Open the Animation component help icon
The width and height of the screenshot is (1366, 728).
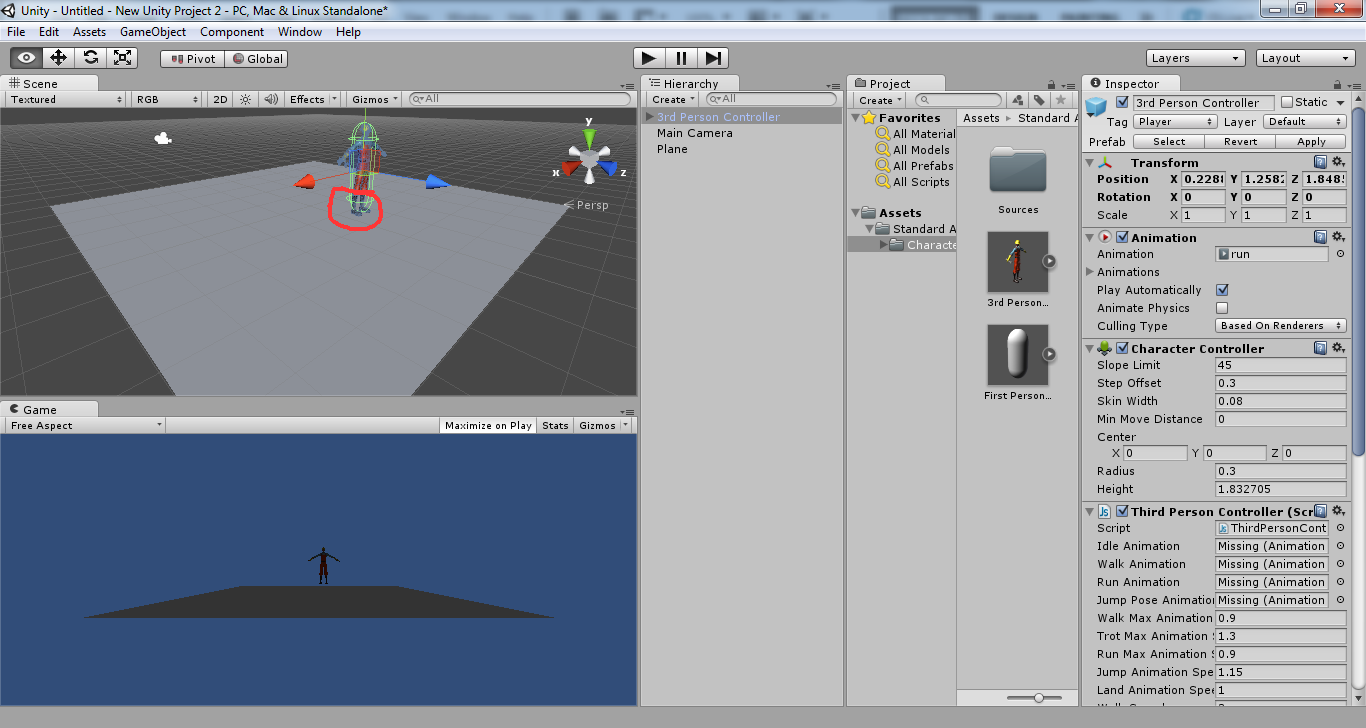pos(1320,237)
